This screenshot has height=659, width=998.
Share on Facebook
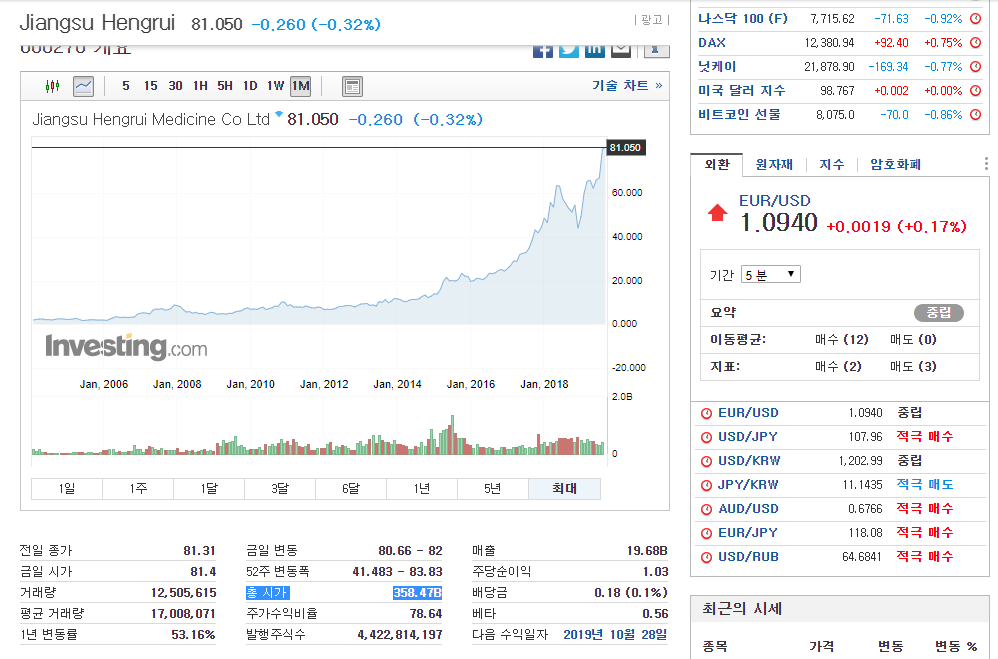click(543, 51)
